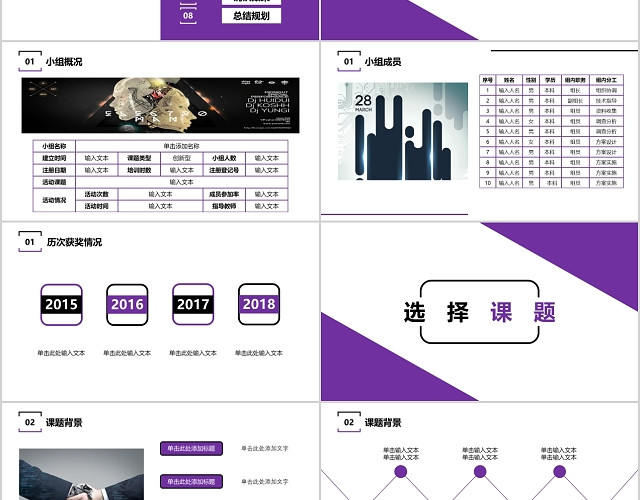Click the 活动次数 table cell
This screenshot has height=500, width=640.
click(97, 194)
